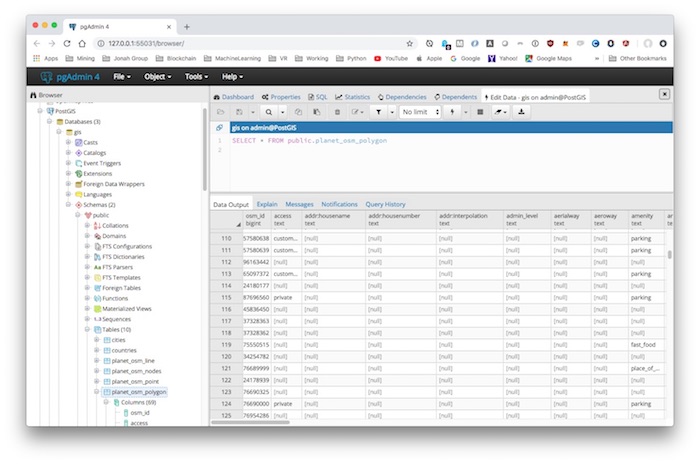Open the Help menu
Viewport: 700px width, 464px height.
[233, 77]
